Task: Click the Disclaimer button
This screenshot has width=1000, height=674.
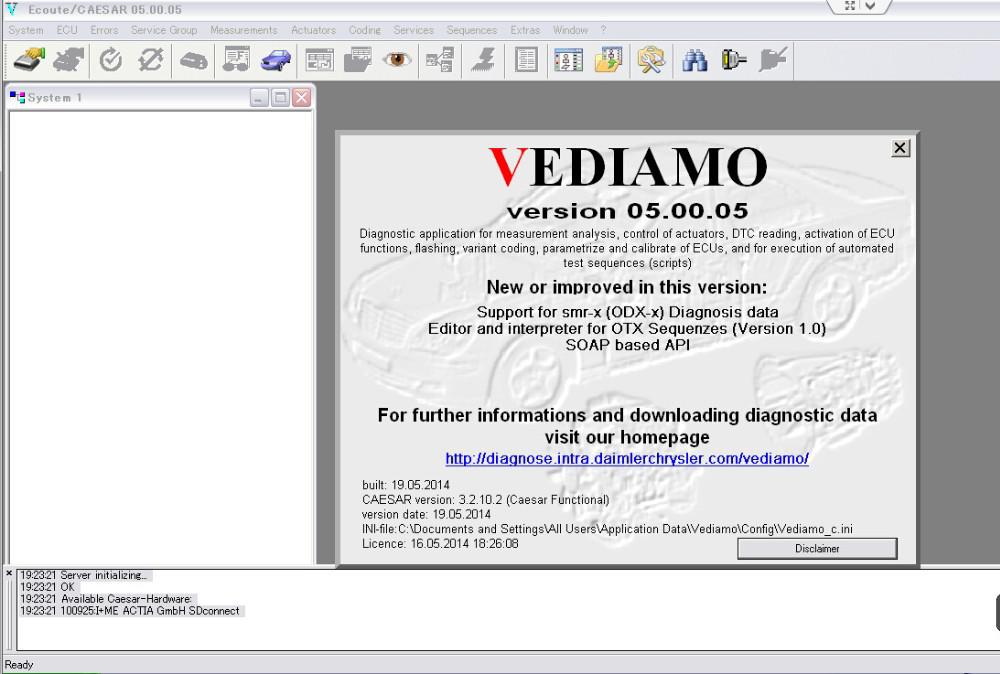Action: 817,548
